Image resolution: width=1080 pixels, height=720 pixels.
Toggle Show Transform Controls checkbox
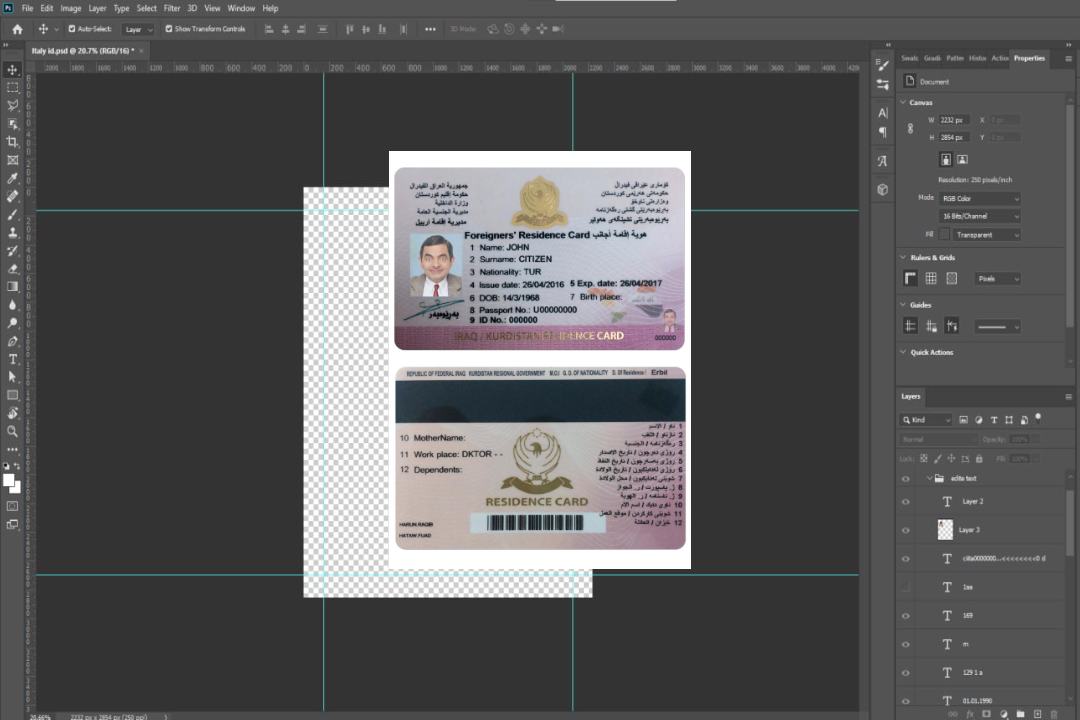[x=169, y=29]
